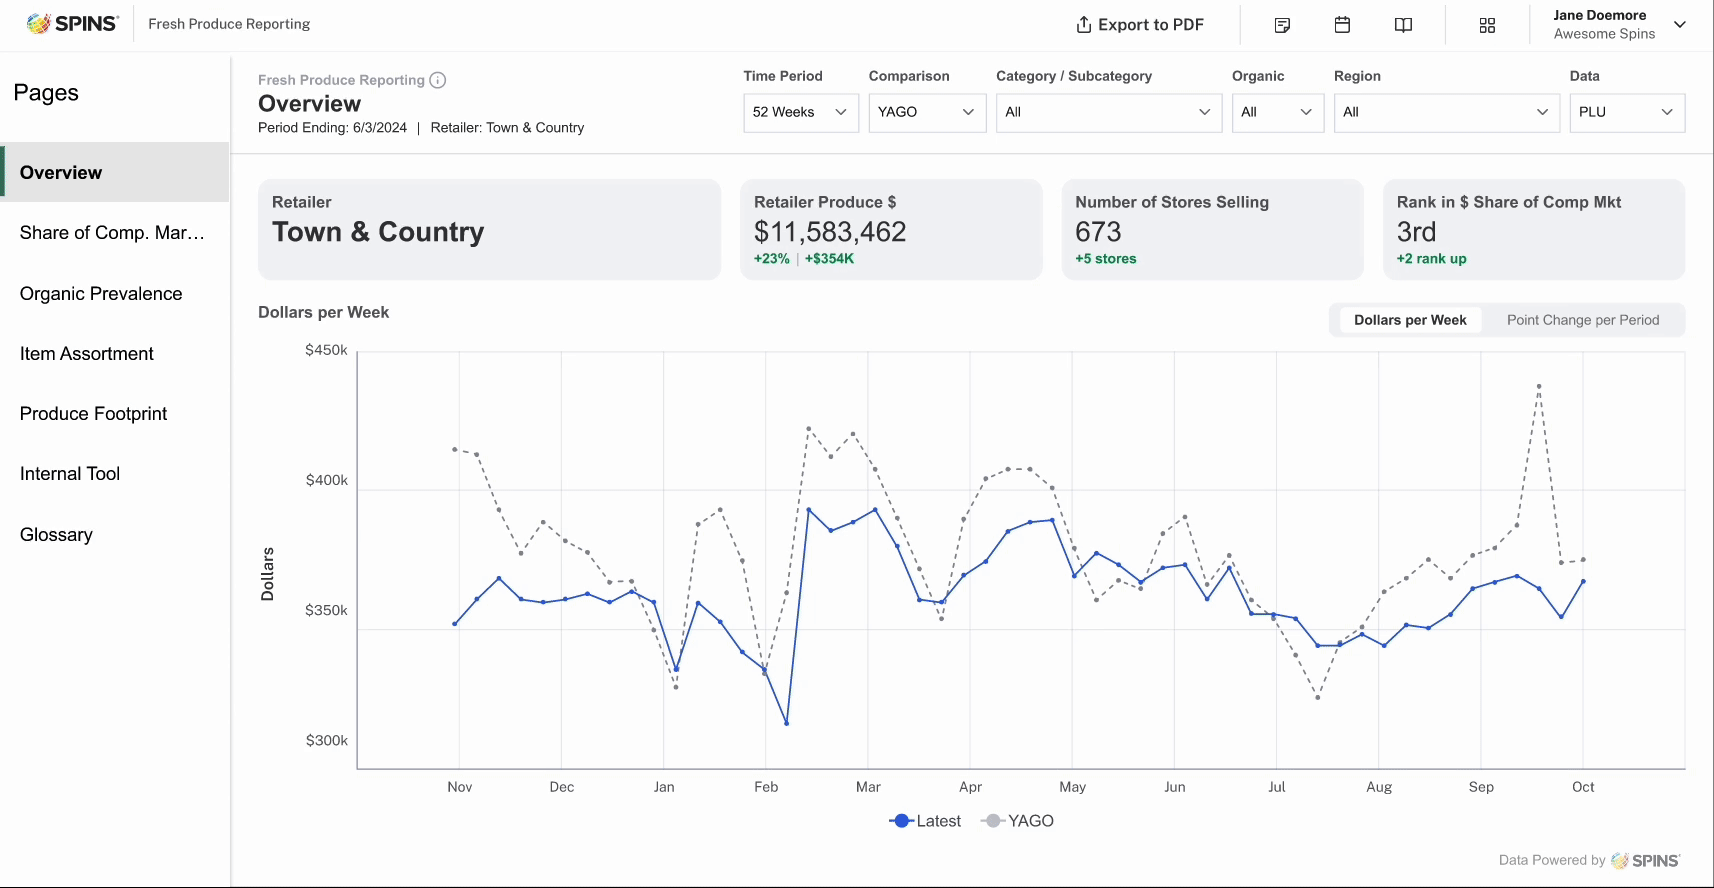Click the Retailer Produce $ card
Viewport: 1714px width, 888px height.
tap(891, 230)
